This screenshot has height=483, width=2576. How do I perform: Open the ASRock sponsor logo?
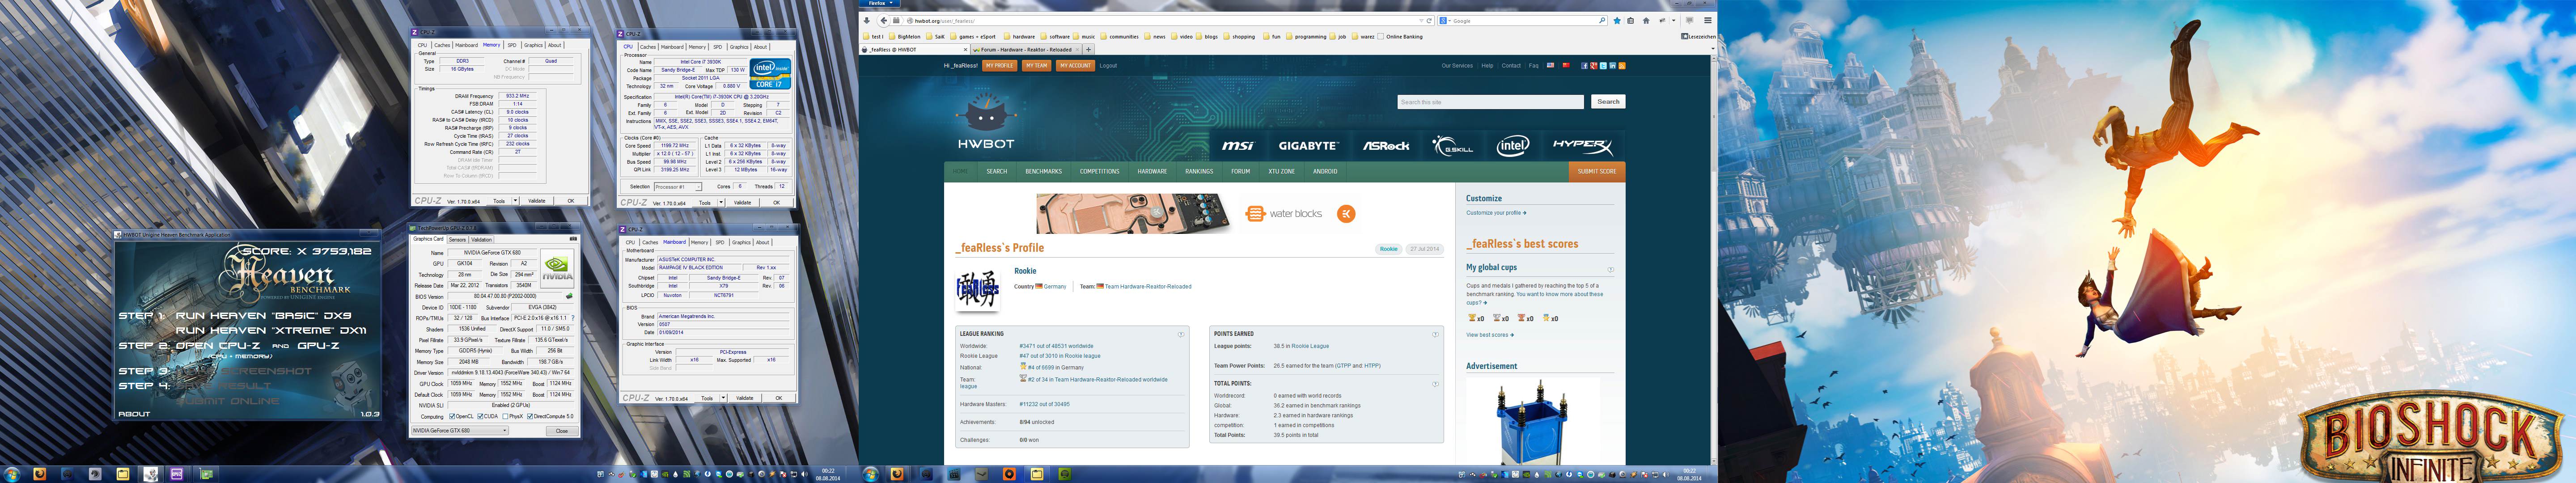click(1386, 145)
